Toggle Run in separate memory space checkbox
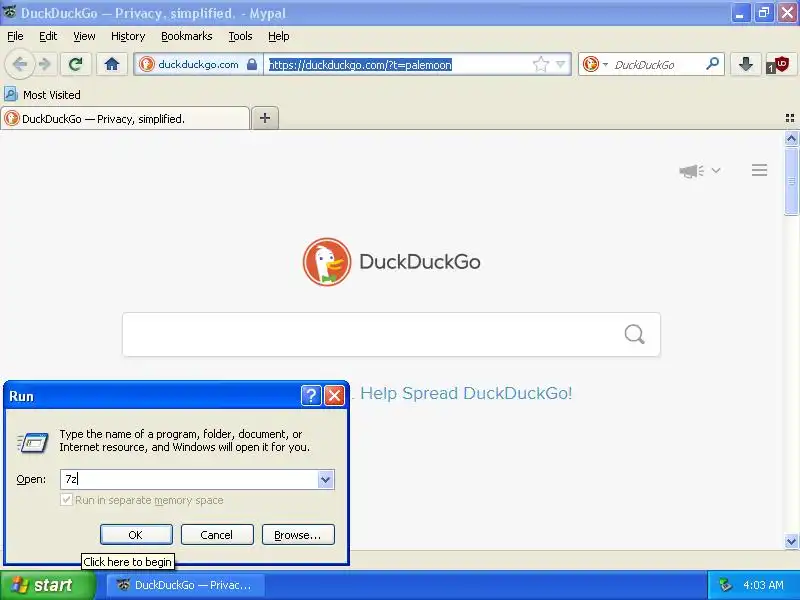The height and width of the screenshot is (600, 800). [x=66, y=500]
